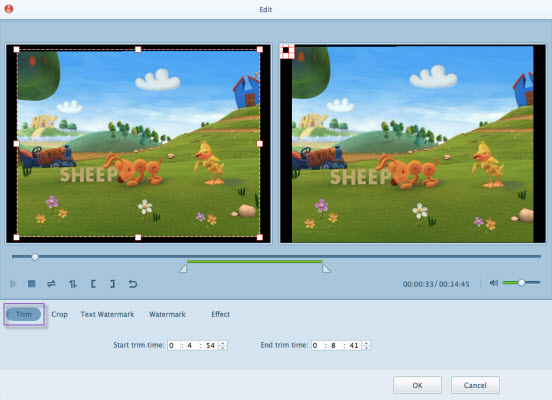
Task: Click End trim time seconds field
Action: tap(354, 345)
